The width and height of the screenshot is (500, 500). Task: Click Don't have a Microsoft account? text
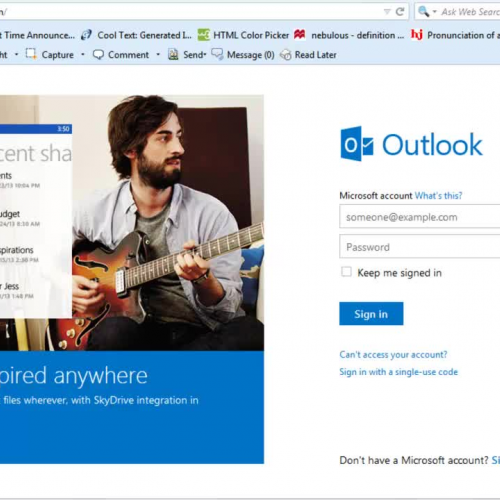[x=414, y=460]
